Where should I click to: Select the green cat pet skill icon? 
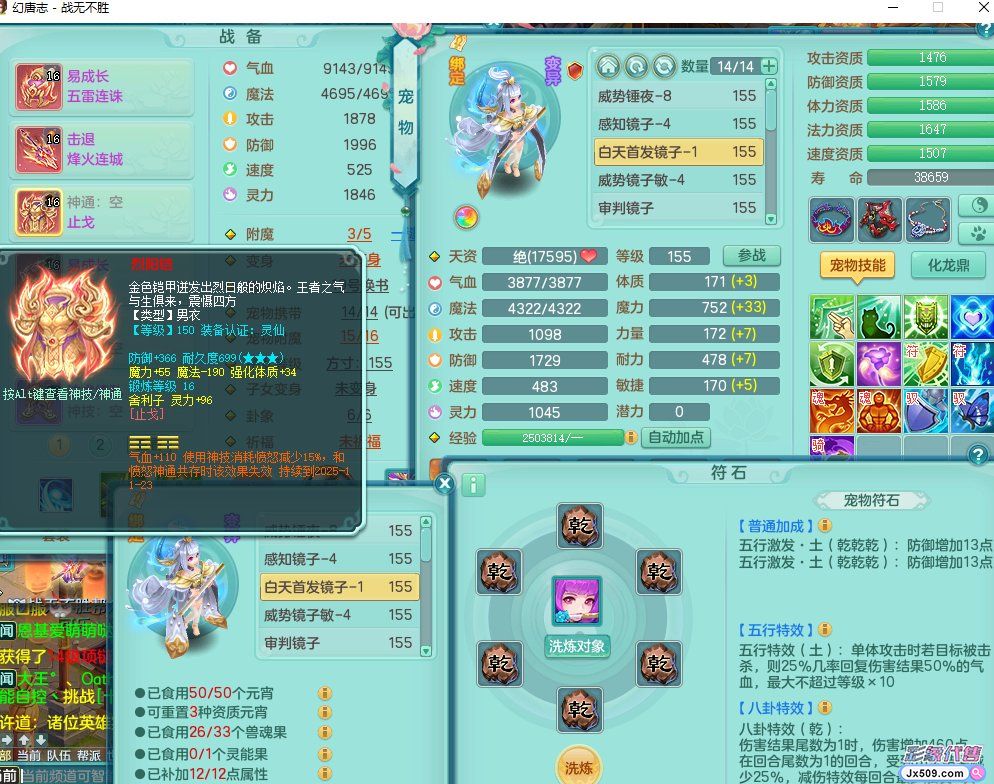tap(879, 317)
